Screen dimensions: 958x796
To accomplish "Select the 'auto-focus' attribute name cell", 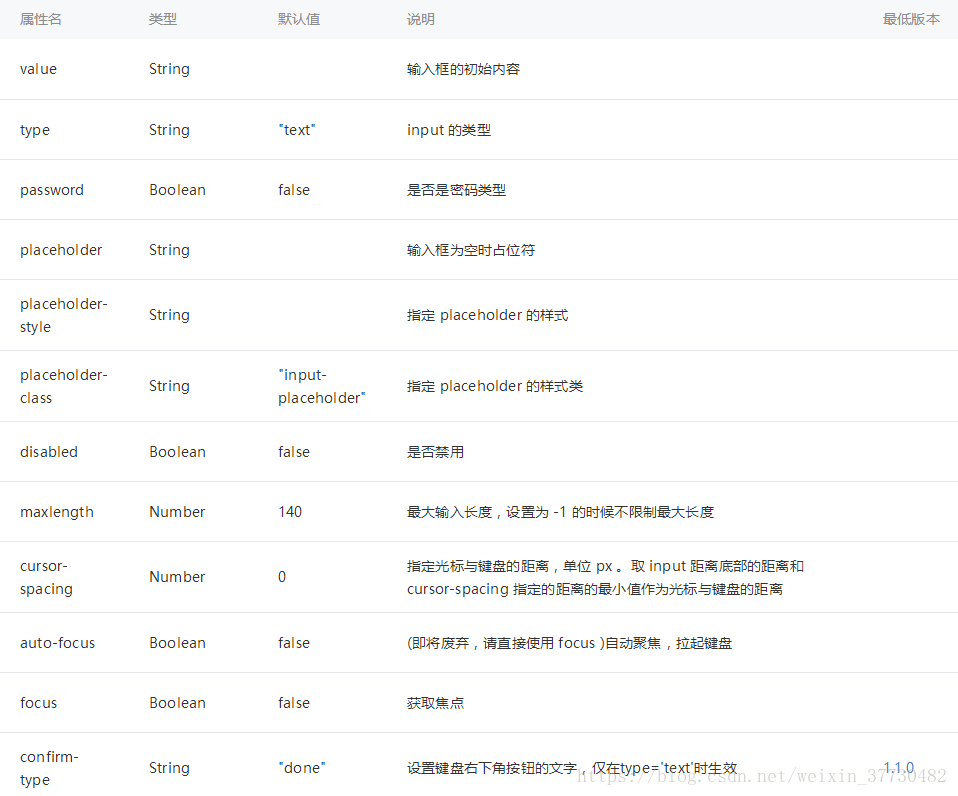I will click(57, 643).
